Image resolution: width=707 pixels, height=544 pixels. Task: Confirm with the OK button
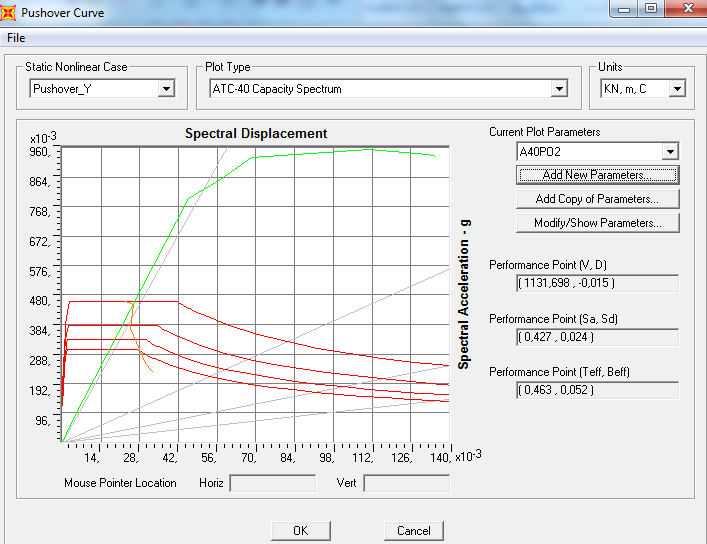[301, 531]
